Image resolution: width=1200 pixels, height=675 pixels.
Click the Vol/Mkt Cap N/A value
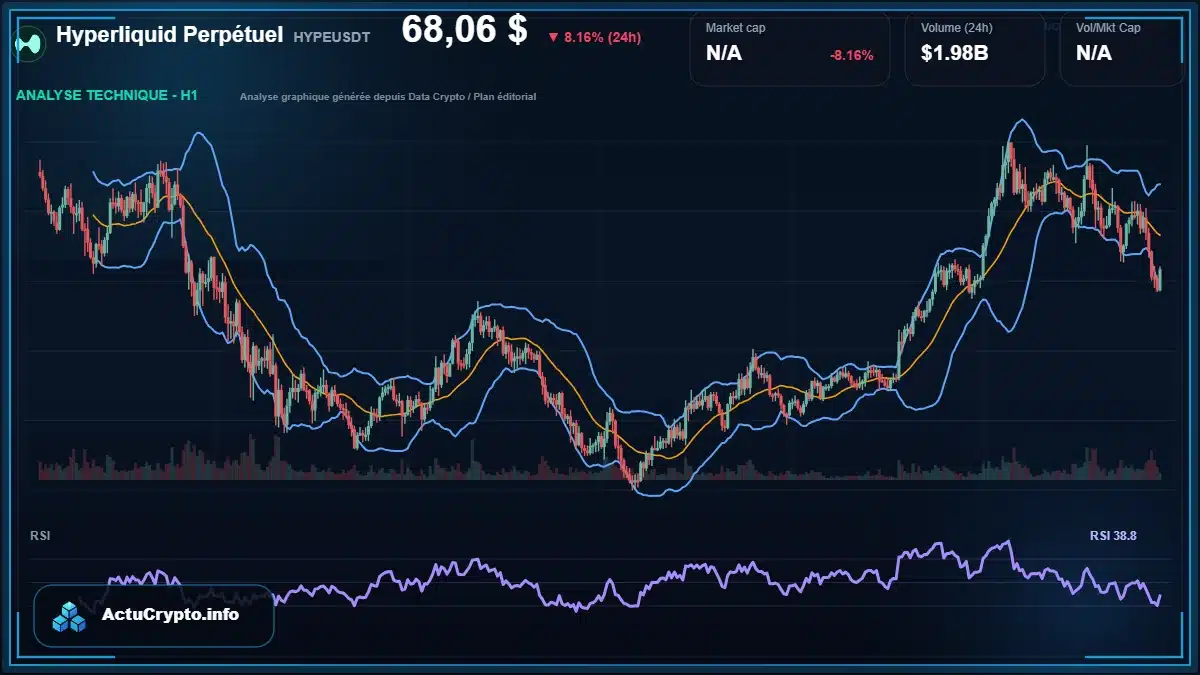pyautogui.click(x=1094, y=53)
